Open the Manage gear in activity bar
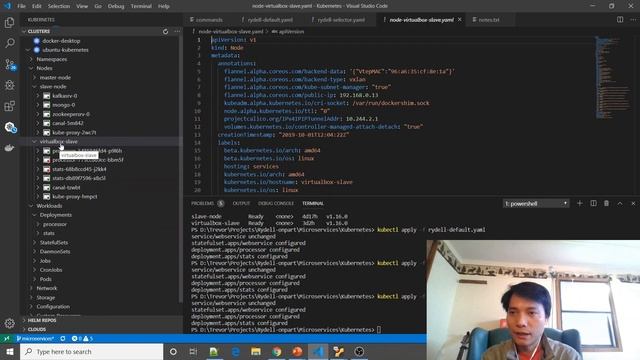640x360 pixels. (9, 323)
